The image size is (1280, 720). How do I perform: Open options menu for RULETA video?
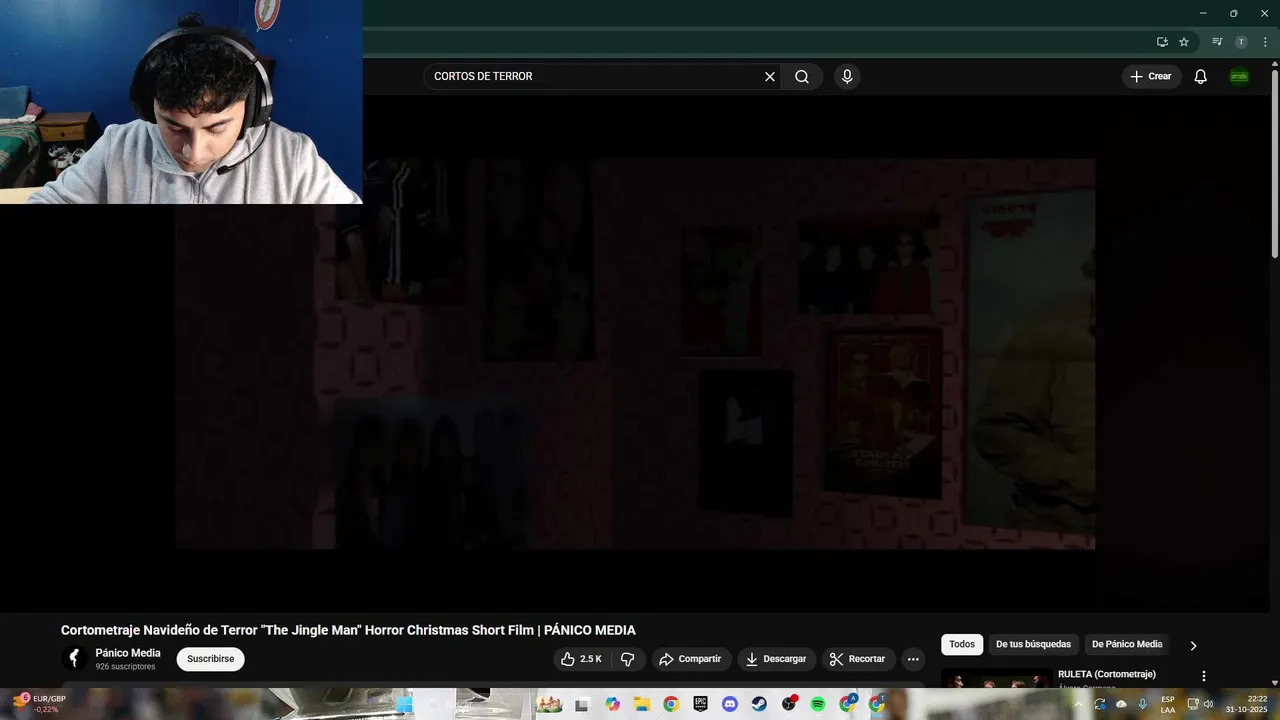tap(1204, 676)
